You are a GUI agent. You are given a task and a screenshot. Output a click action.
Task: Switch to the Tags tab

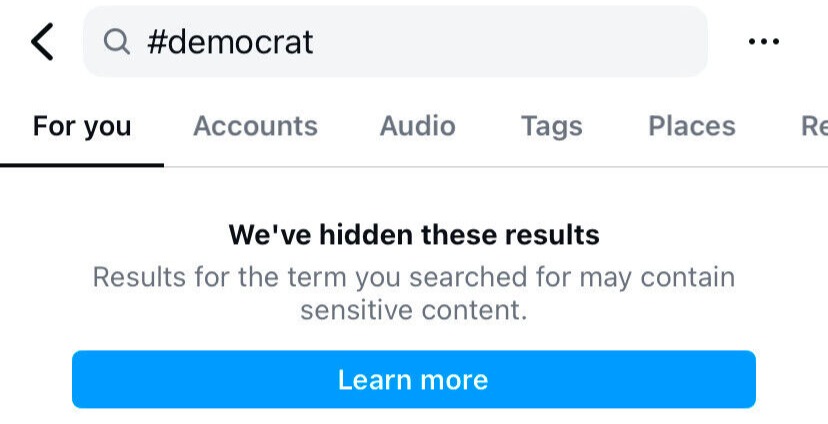coord(551,126)
